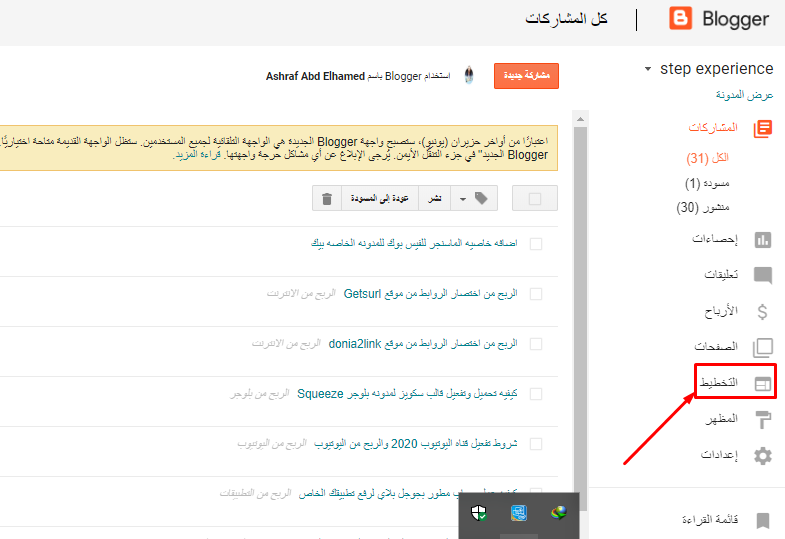Image resolution: width=785 pixels, height=539 pixels.
Task: Open the المشاركات posts icon in sidebar
Action: coord(762,129)
